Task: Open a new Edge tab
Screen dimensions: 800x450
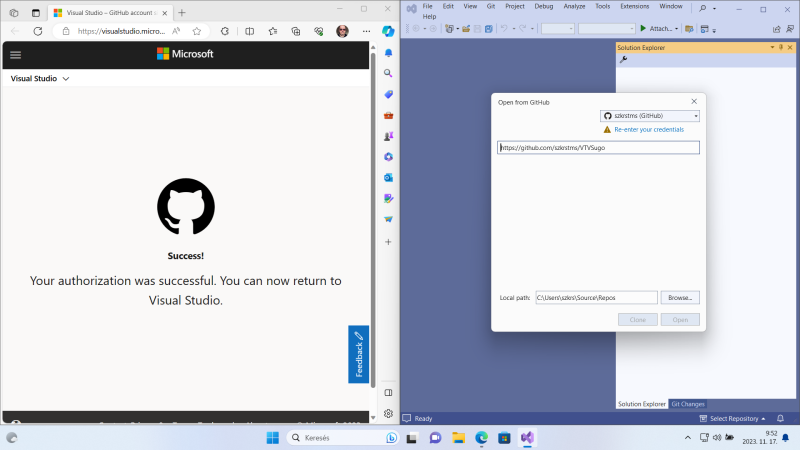Action: click(182, 13)
